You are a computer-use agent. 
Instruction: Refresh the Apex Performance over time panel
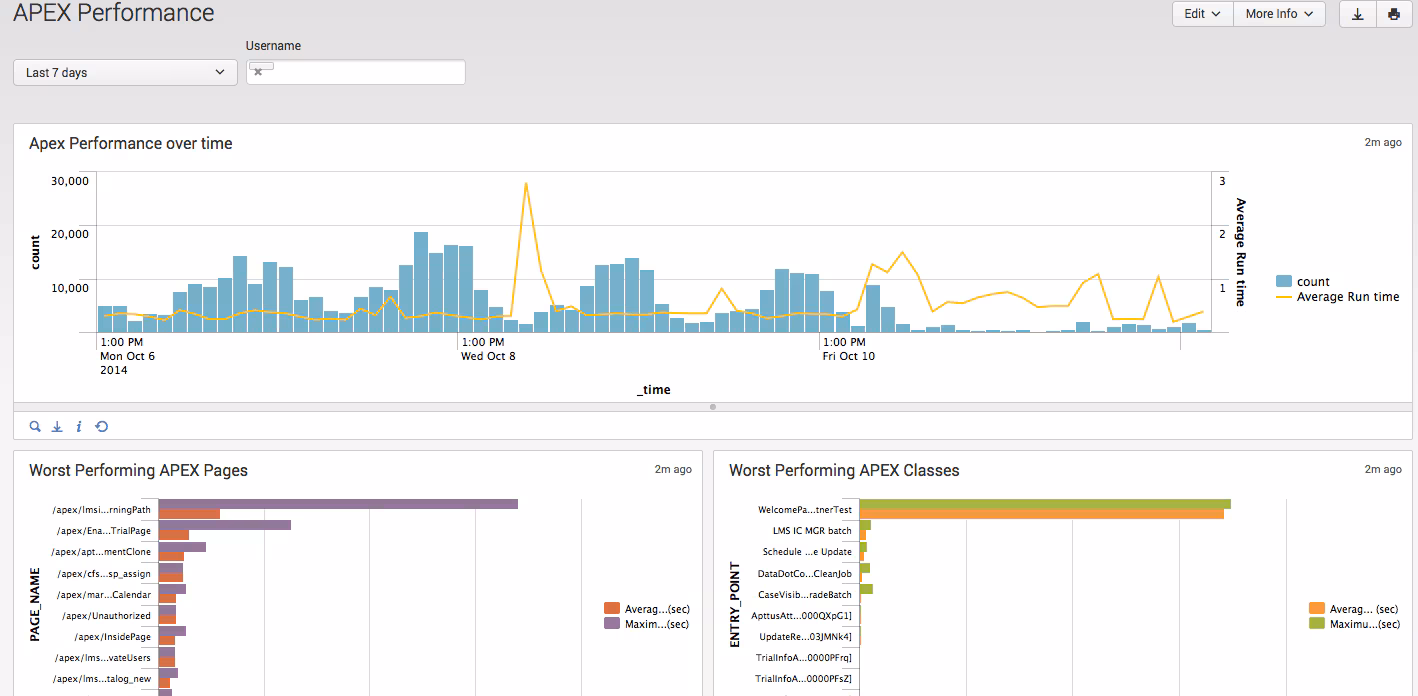coord(100,426)
